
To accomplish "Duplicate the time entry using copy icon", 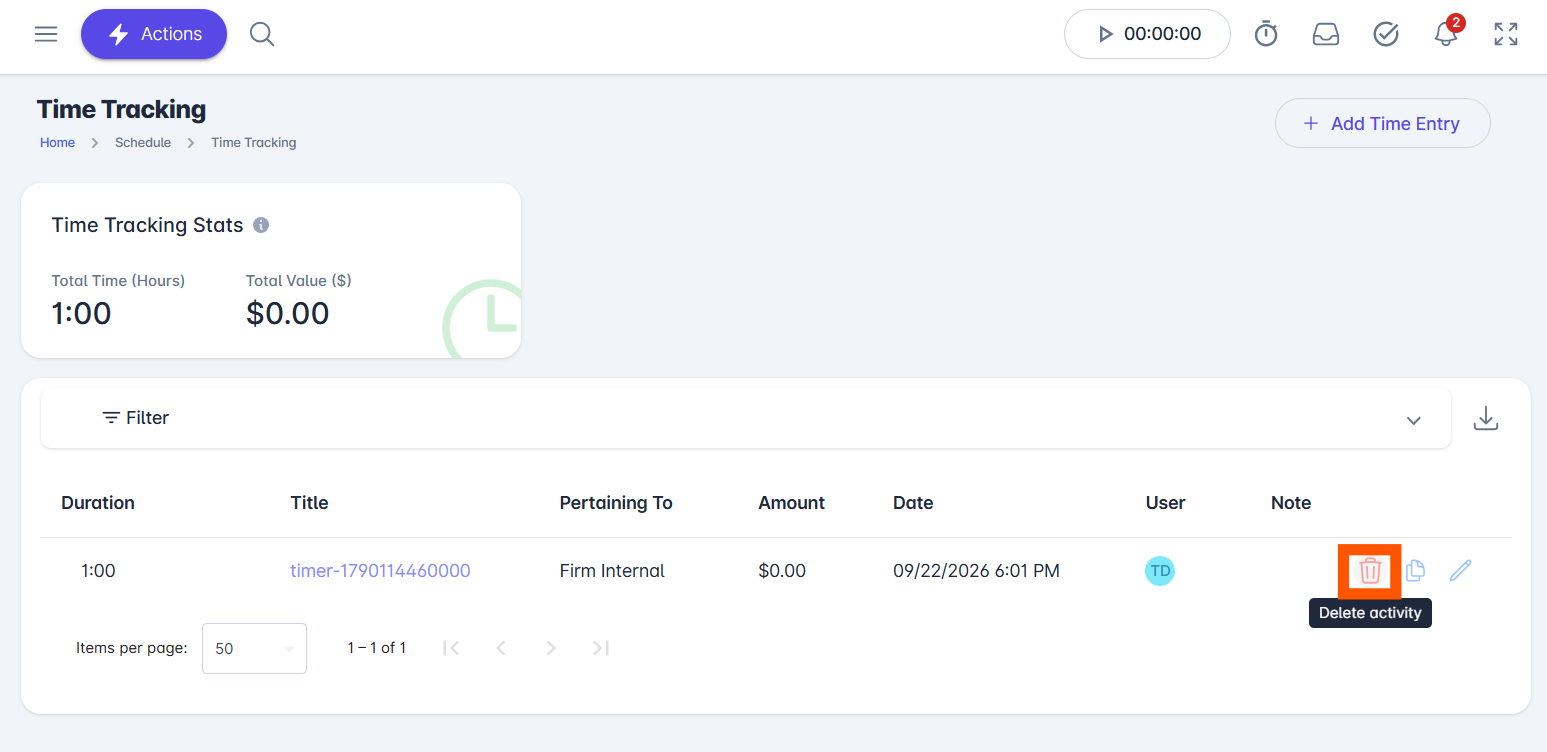I will 1415,571.
